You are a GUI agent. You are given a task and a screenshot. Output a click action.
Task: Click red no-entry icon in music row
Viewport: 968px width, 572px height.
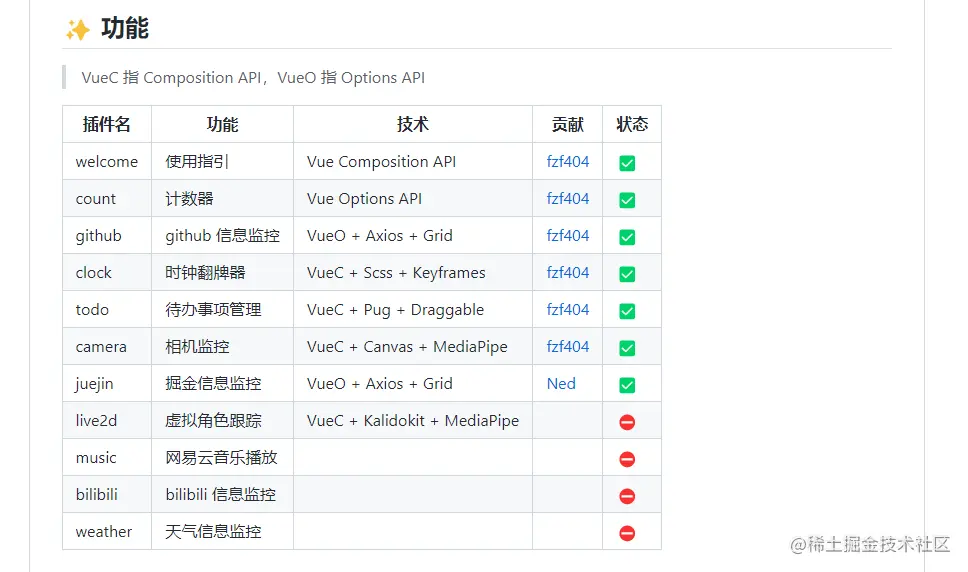(x=627, y=459)
